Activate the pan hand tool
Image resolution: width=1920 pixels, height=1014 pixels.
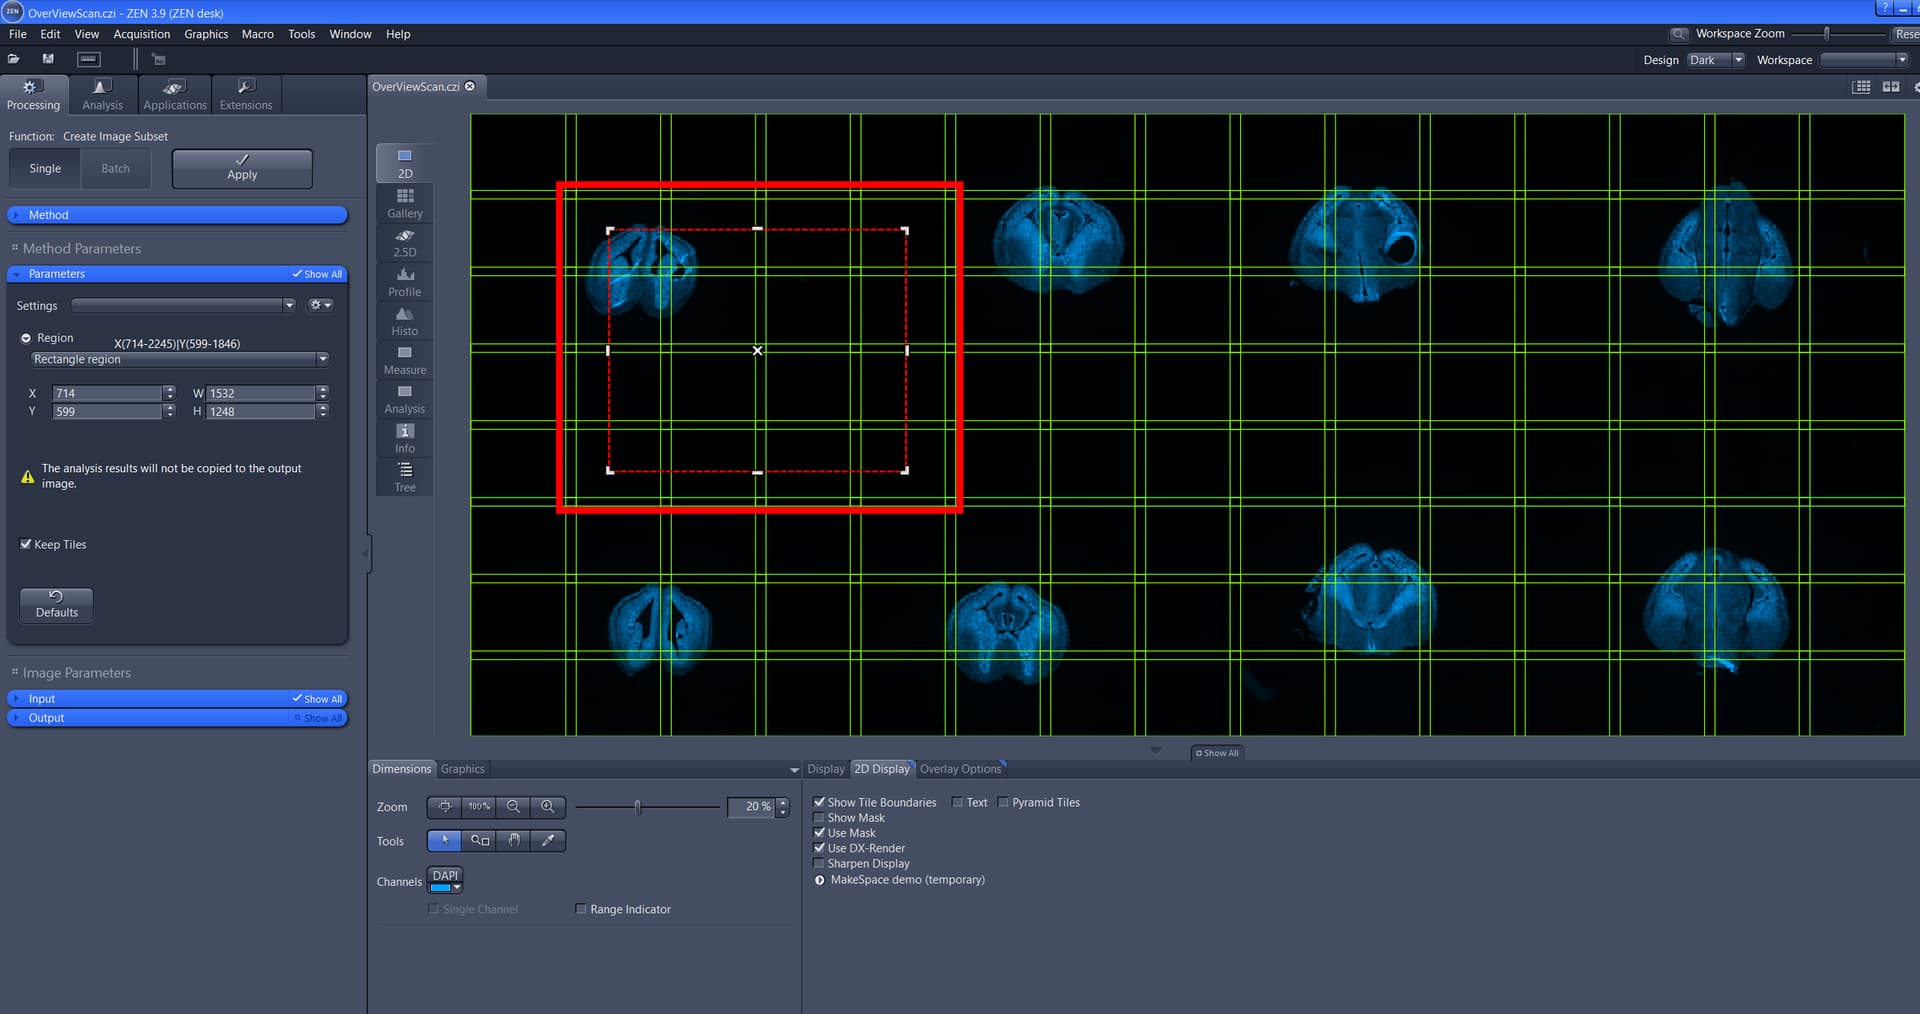click(x=513, y=841)
